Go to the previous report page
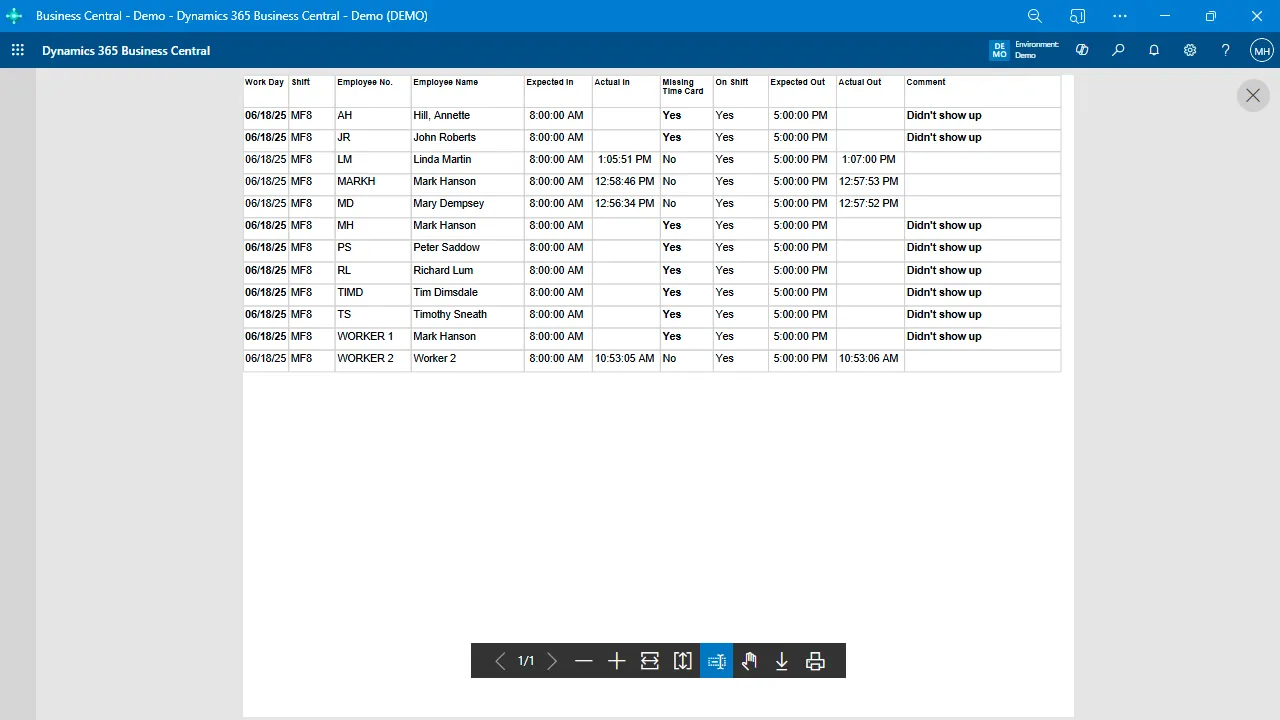 coord(500,661)
